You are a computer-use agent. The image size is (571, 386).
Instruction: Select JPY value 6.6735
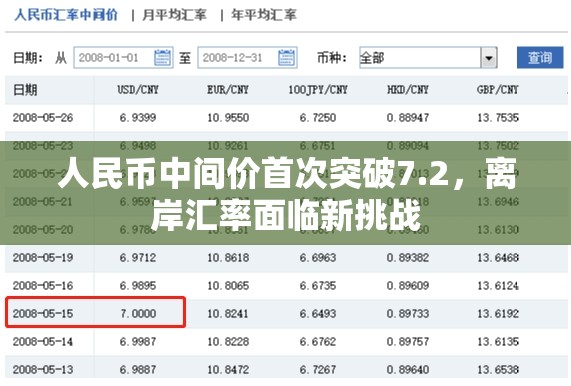click(318, 286)
